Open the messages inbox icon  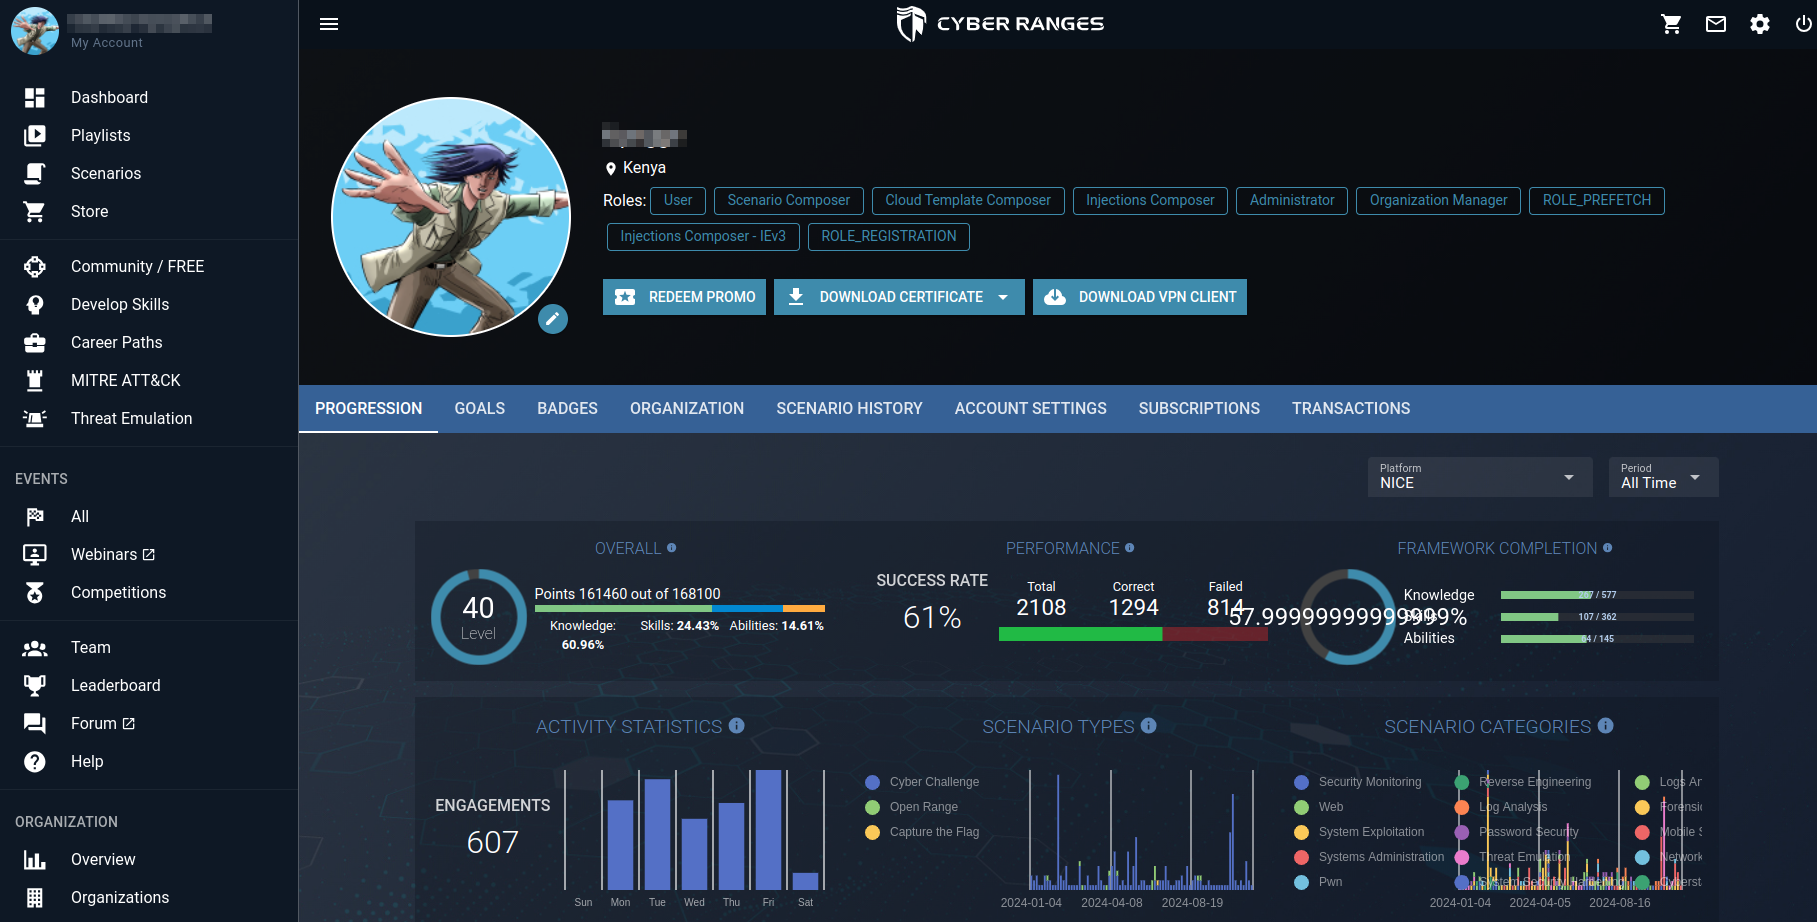pos(1716,24)
